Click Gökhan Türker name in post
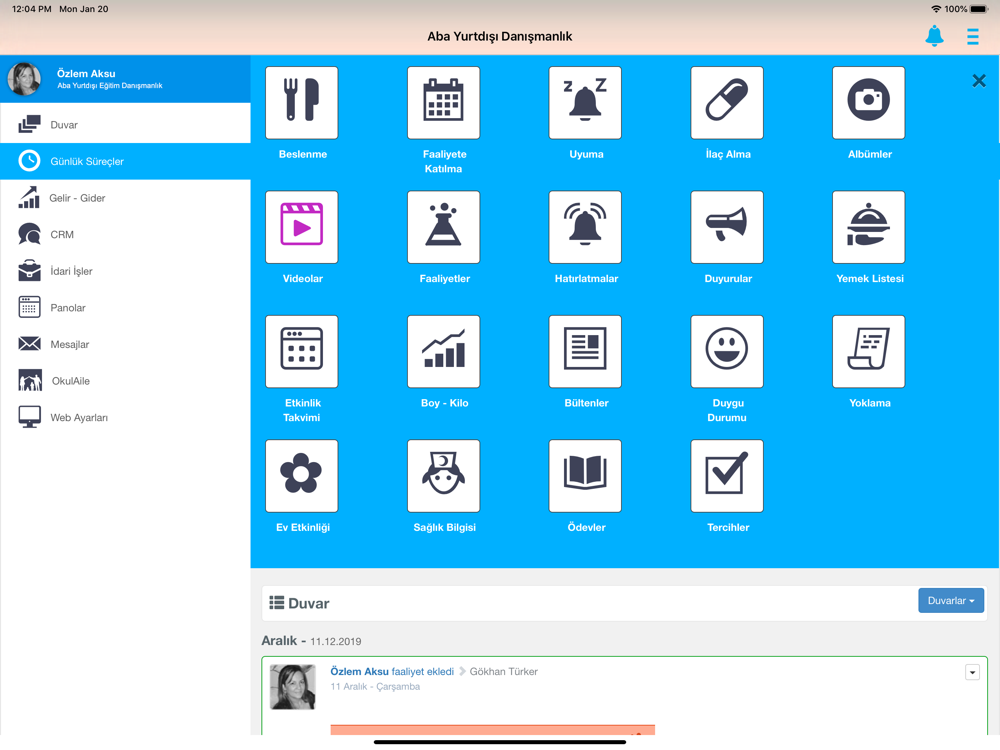This screenshot has width=1000, height=750. (503, 672)
